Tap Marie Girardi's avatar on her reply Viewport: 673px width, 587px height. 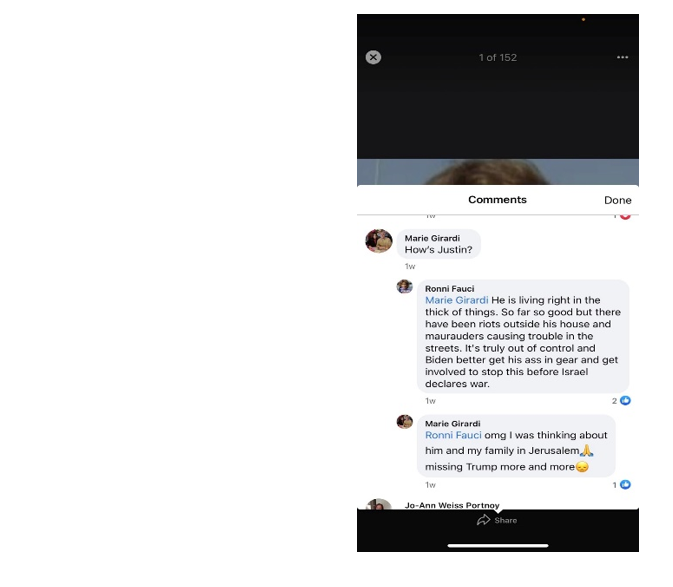pos(404,421)
